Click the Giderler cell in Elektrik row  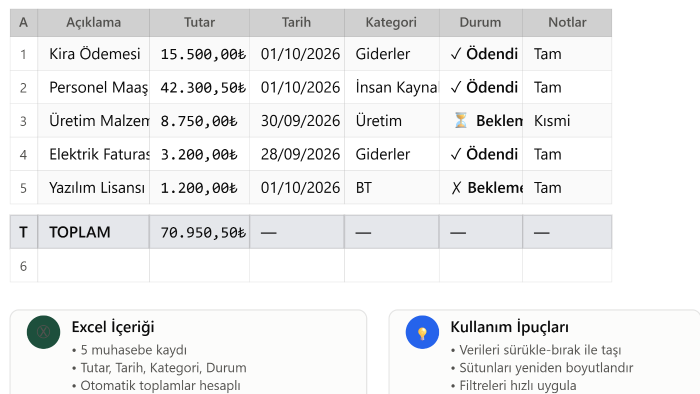tap(392, 154)
